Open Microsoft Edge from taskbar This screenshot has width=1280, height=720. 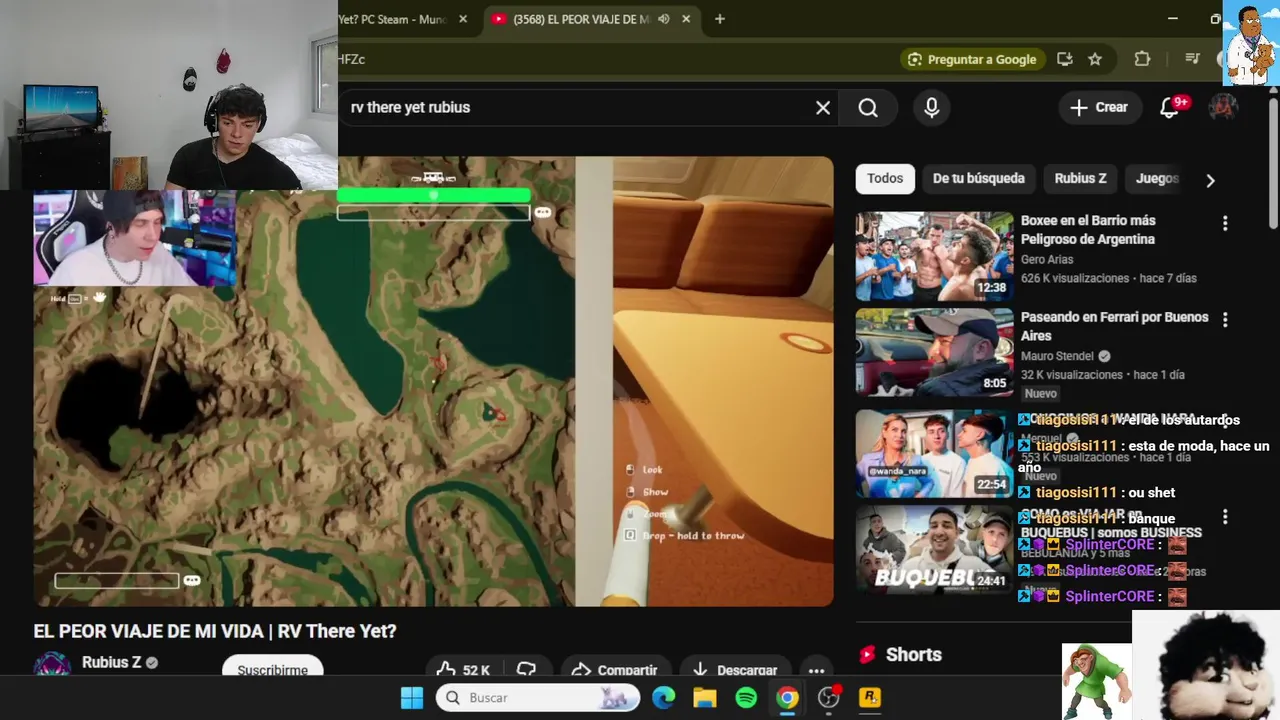[664, 698]
